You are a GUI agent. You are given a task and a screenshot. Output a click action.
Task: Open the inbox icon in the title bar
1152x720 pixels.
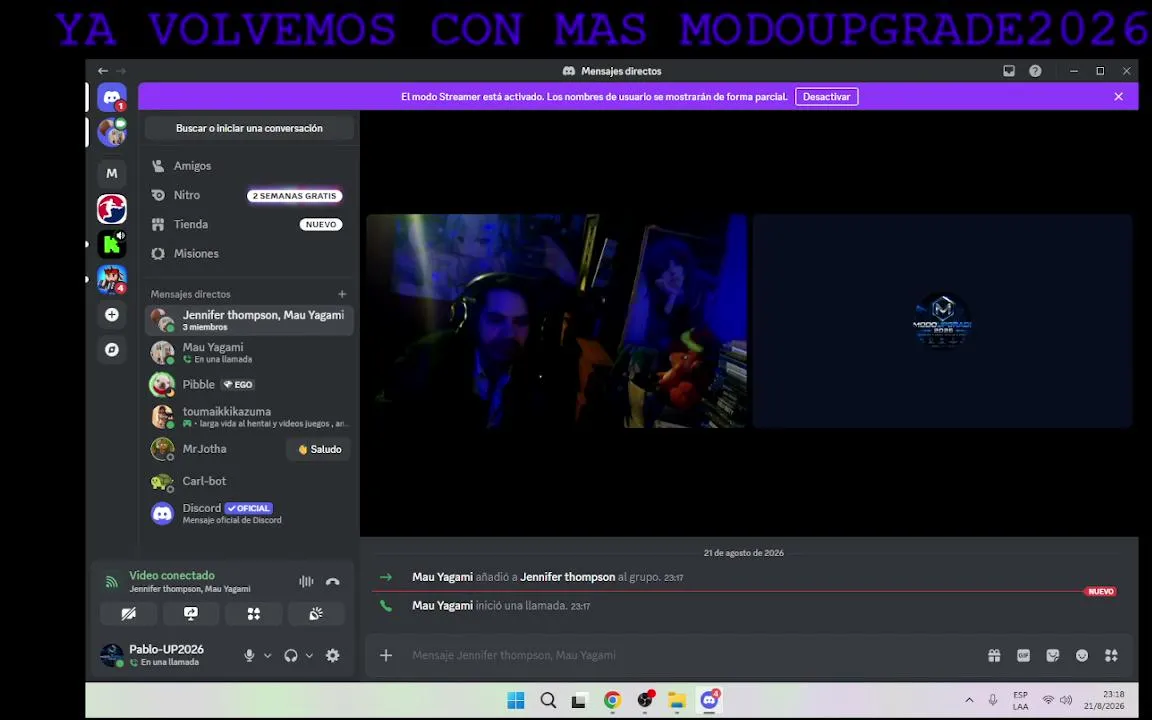tap(1009, 71)
